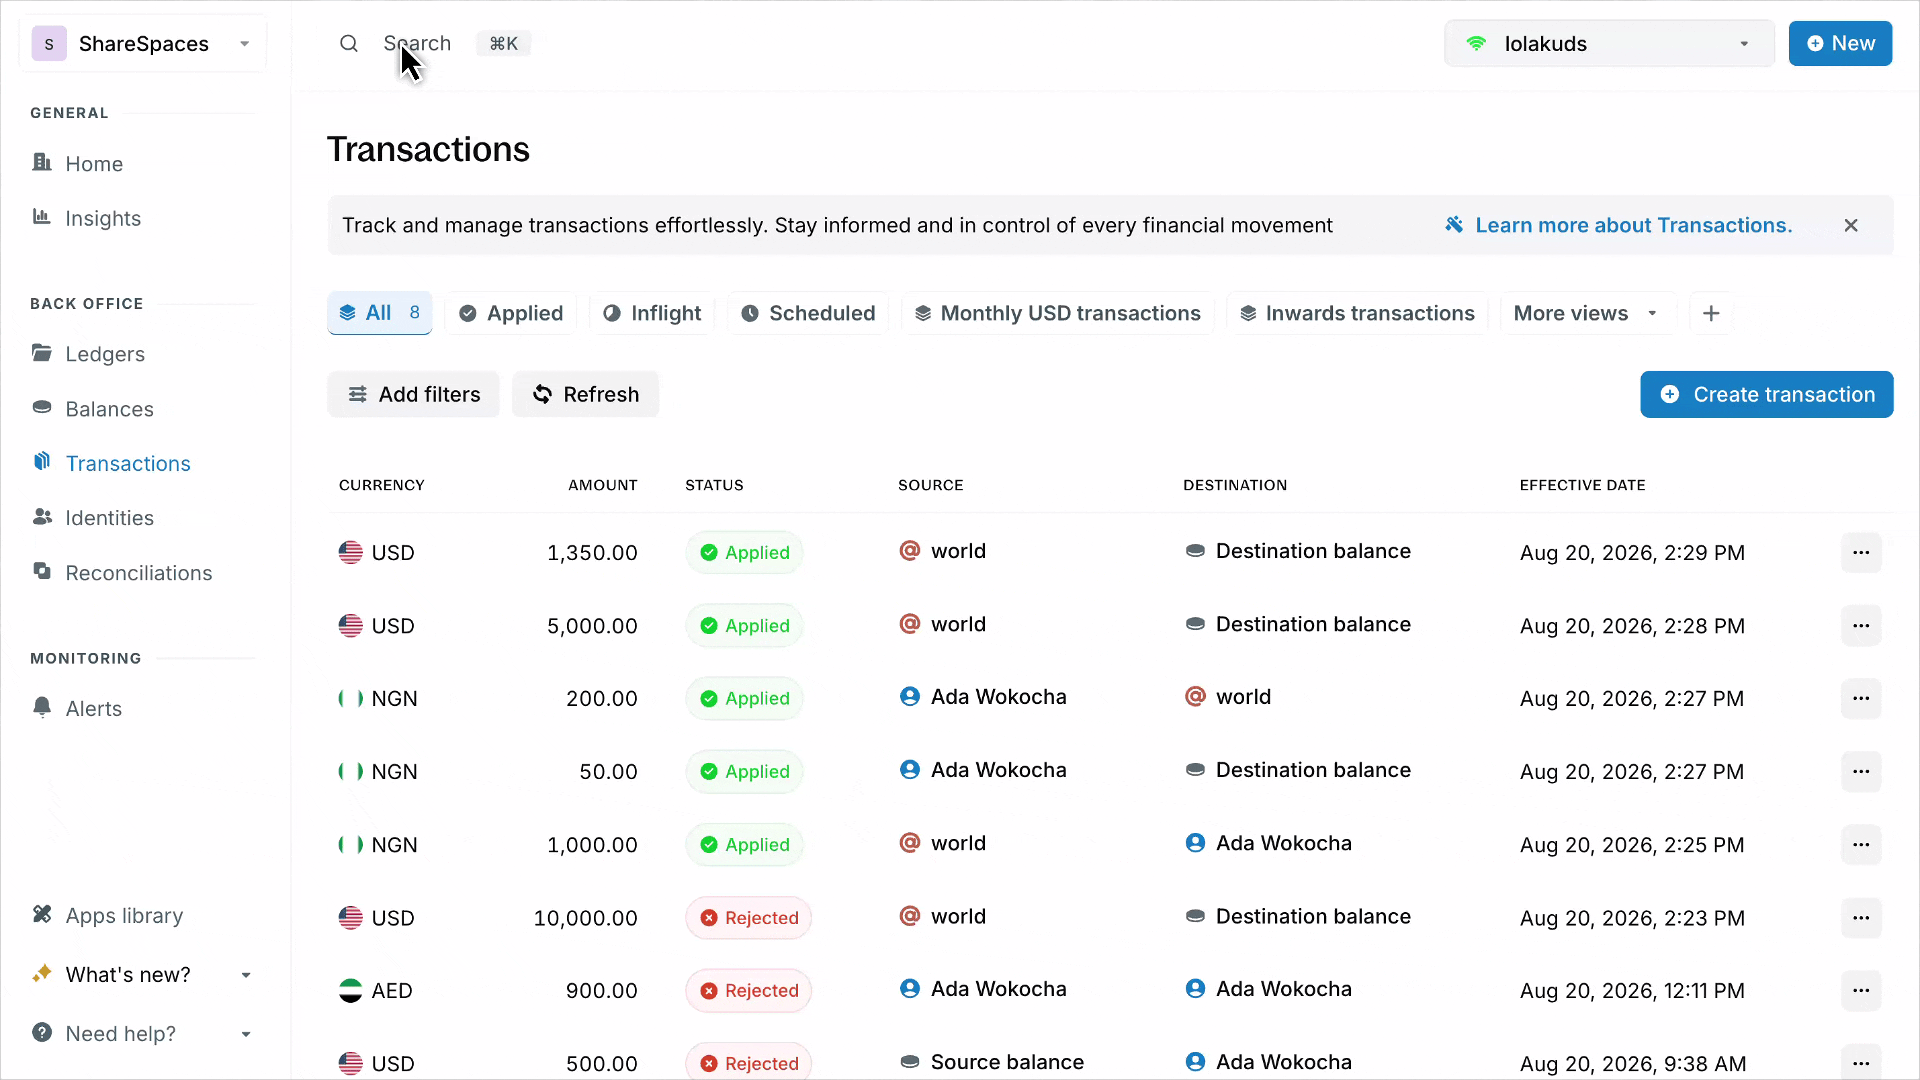Click the Add filters button
This screenshot has width=1920, height=1080.
(413, 395)
